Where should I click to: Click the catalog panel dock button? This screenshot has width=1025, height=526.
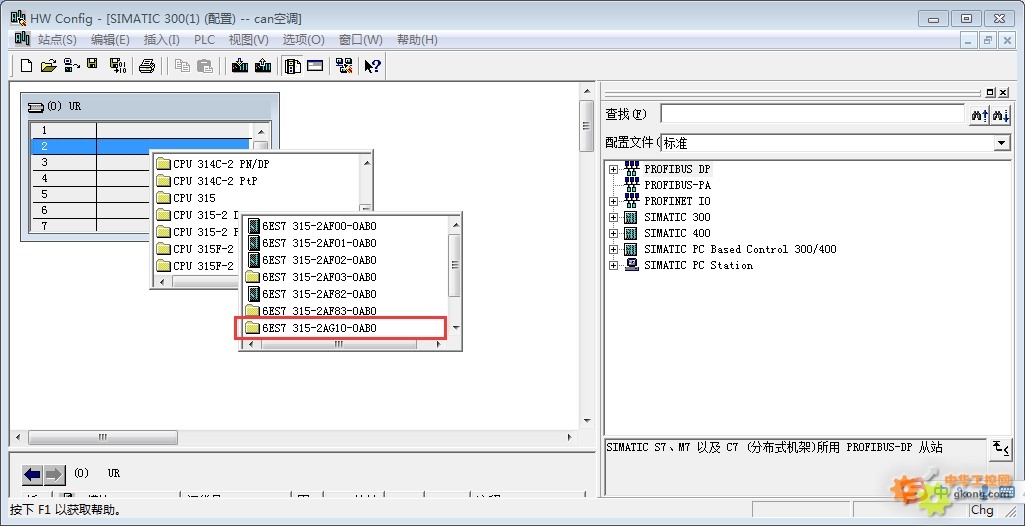[990, 93]
